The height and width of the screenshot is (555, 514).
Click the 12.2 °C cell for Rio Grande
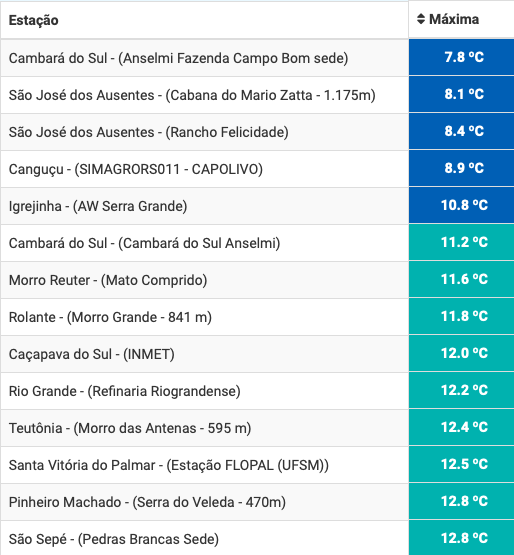(462, 390)
